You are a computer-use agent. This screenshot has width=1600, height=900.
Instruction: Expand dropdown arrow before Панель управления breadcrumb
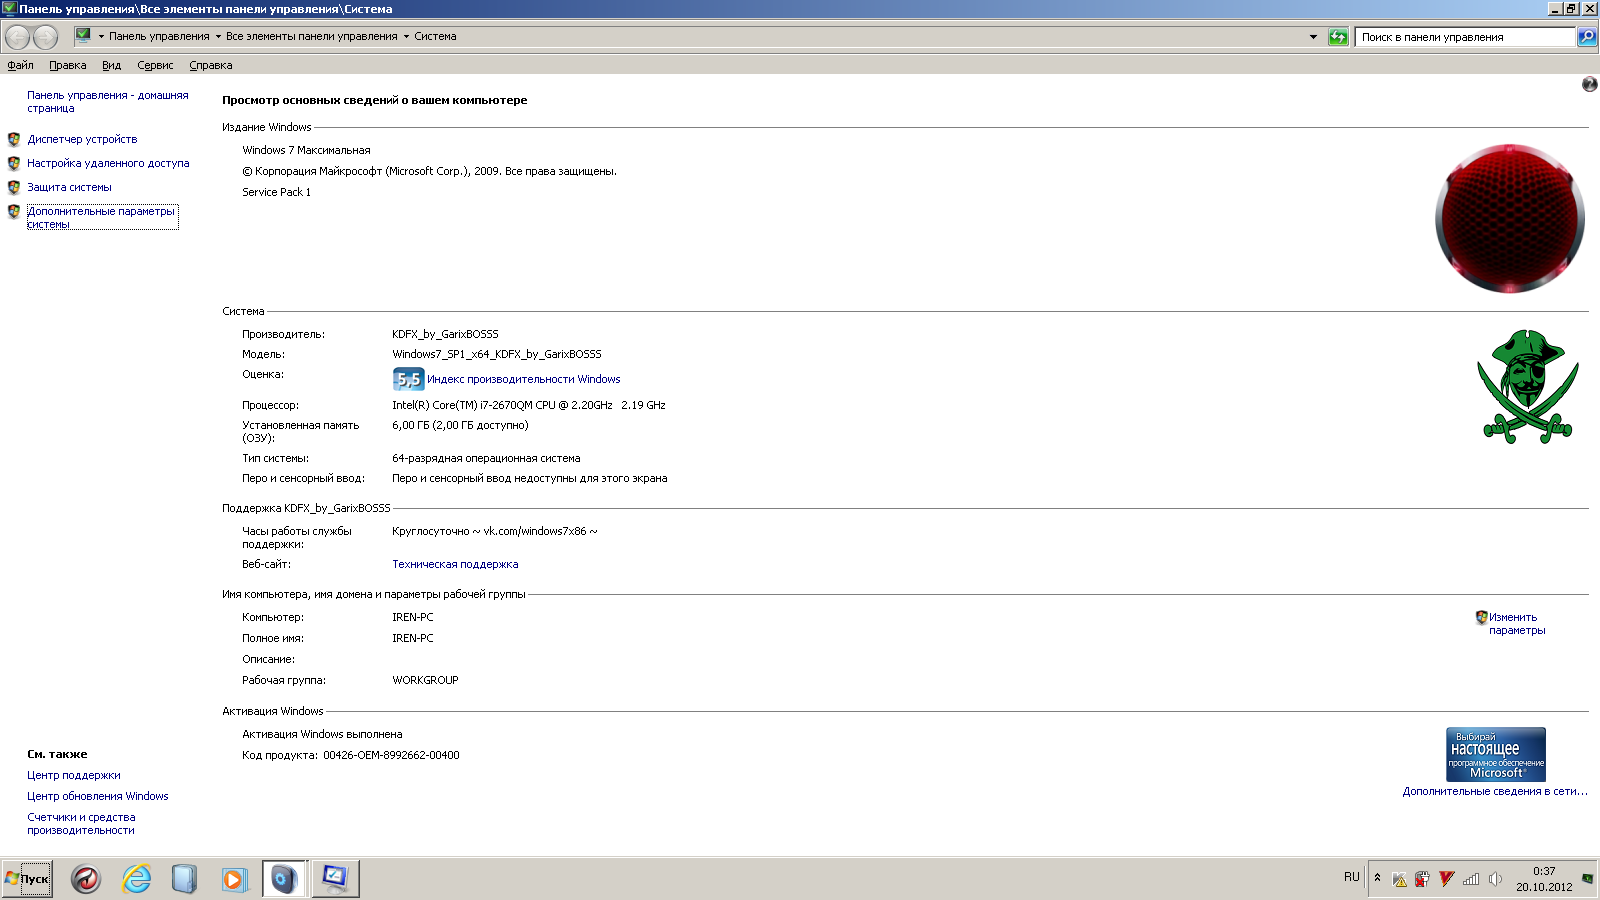(x=101, y=37)
